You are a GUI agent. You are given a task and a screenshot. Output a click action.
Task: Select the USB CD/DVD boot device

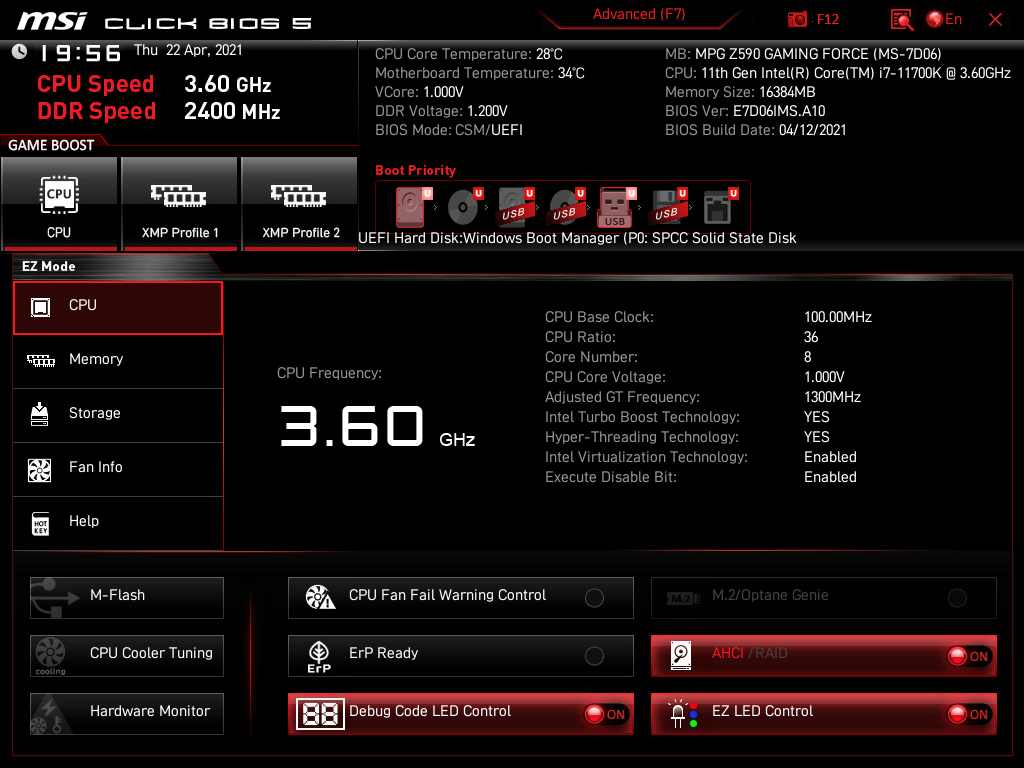tap(566, 206)
